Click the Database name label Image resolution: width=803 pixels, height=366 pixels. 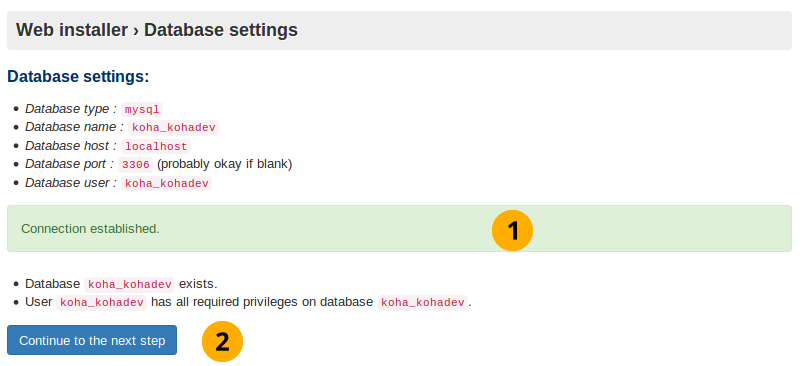[74, 127]
